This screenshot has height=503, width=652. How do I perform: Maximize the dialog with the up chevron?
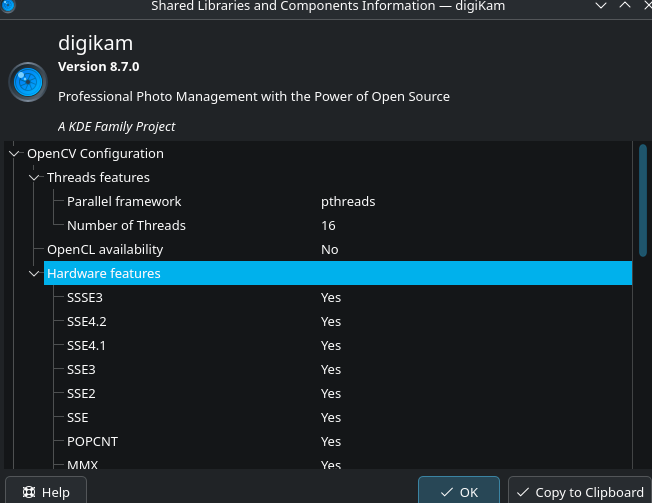click(x=625, y=5)
